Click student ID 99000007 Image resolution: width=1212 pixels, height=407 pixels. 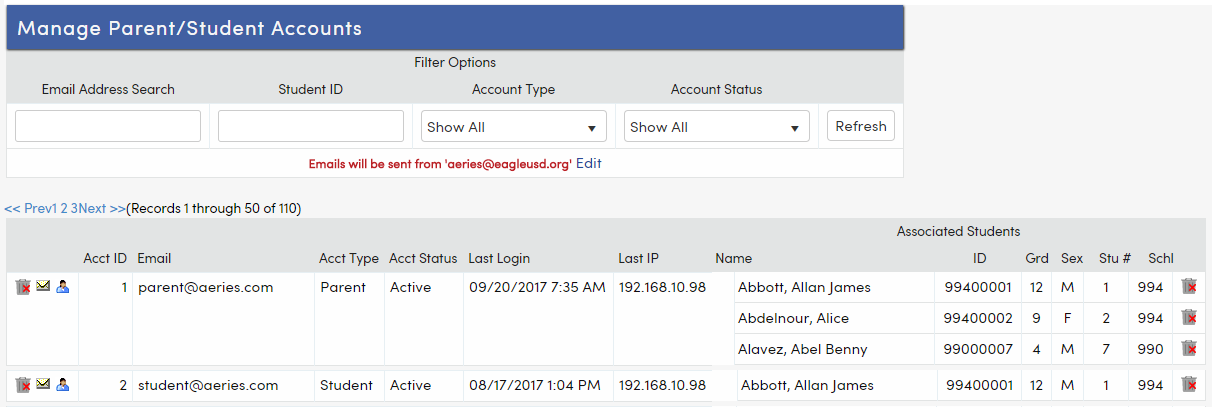point(978,349)
